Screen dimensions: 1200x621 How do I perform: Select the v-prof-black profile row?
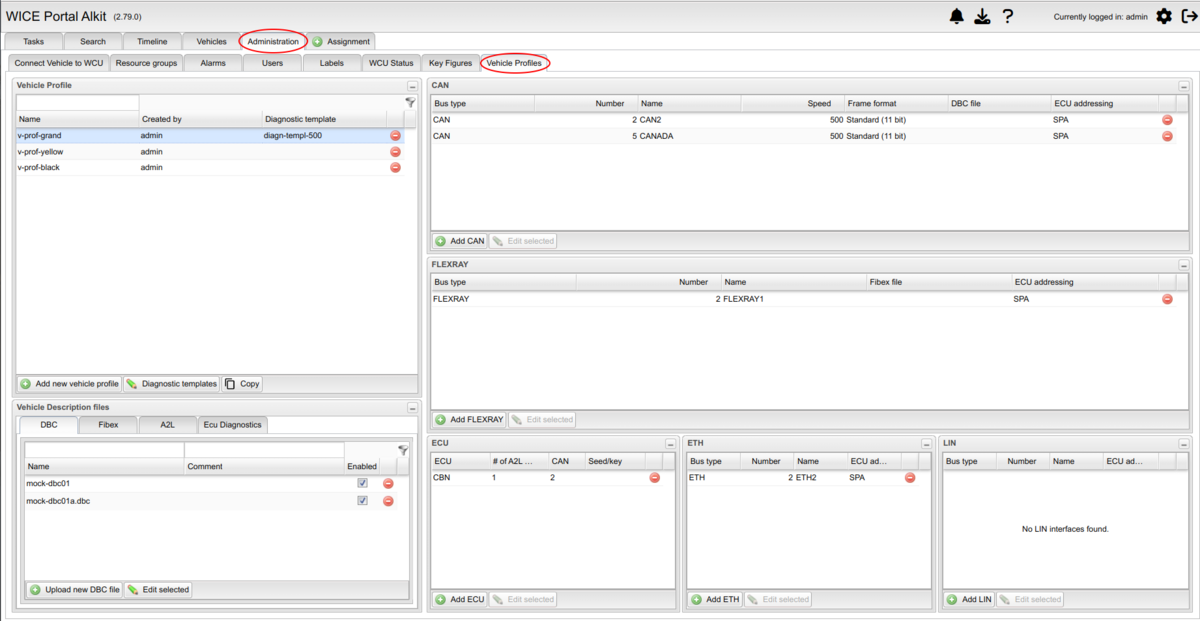[x=39, y=168]
